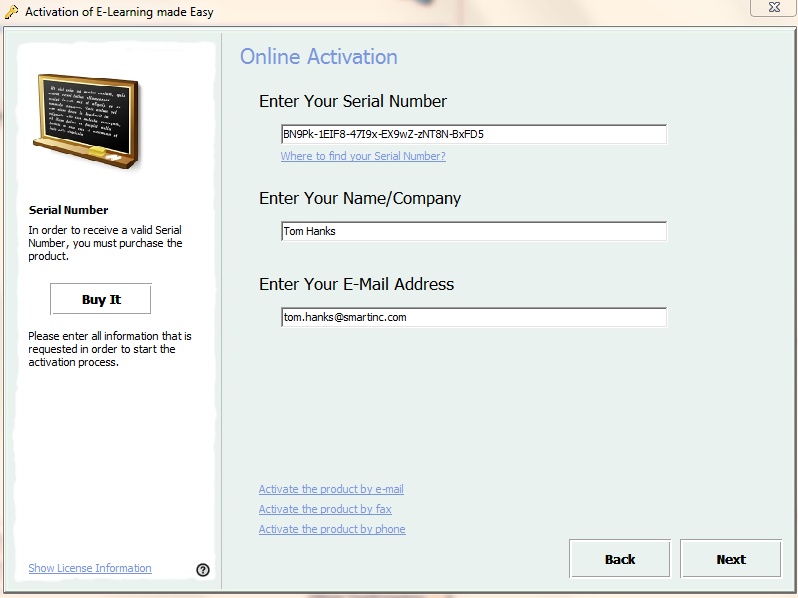Choose Activate the product by fax
Screen dimensions: 798x598
click(325, 509)
